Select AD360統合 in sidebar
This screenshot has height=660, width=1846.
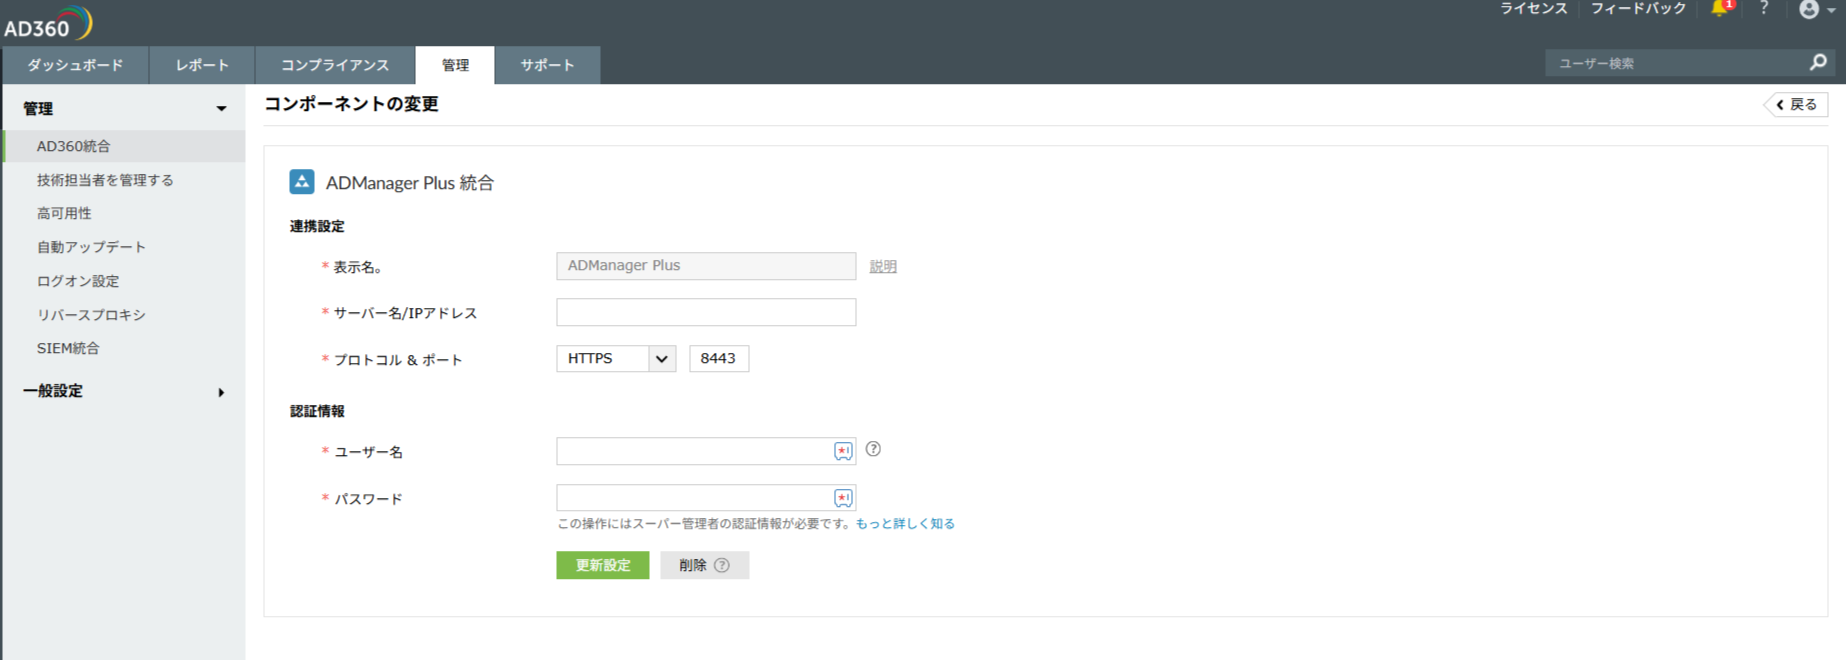124,146
